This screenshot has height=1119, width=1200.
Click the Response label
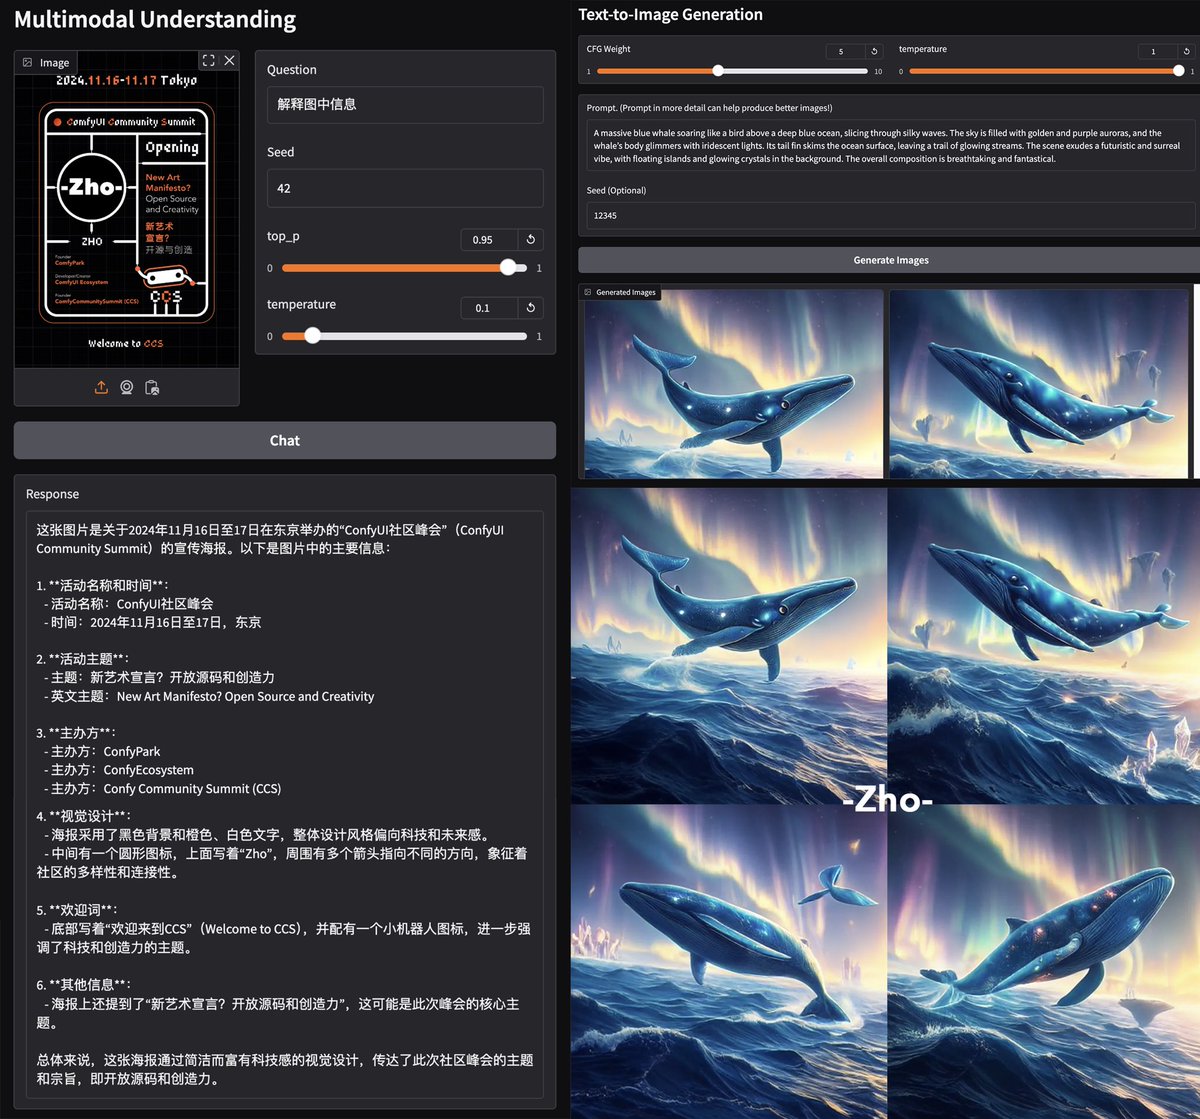tap(52, 494)
